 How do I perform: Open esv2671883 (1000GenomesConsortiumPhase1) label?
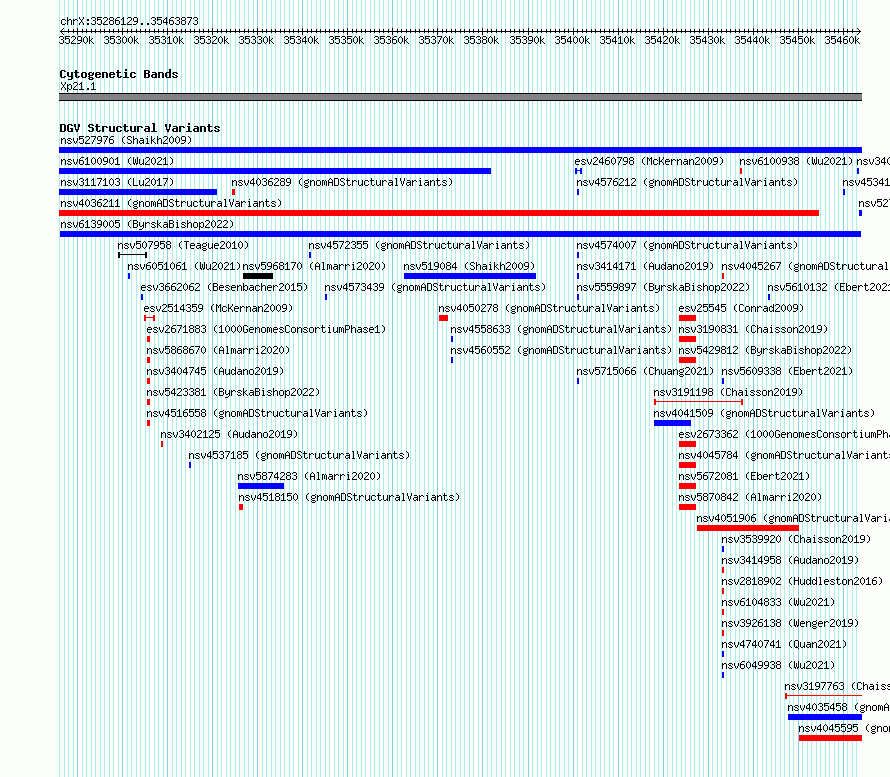click(266, 329)
